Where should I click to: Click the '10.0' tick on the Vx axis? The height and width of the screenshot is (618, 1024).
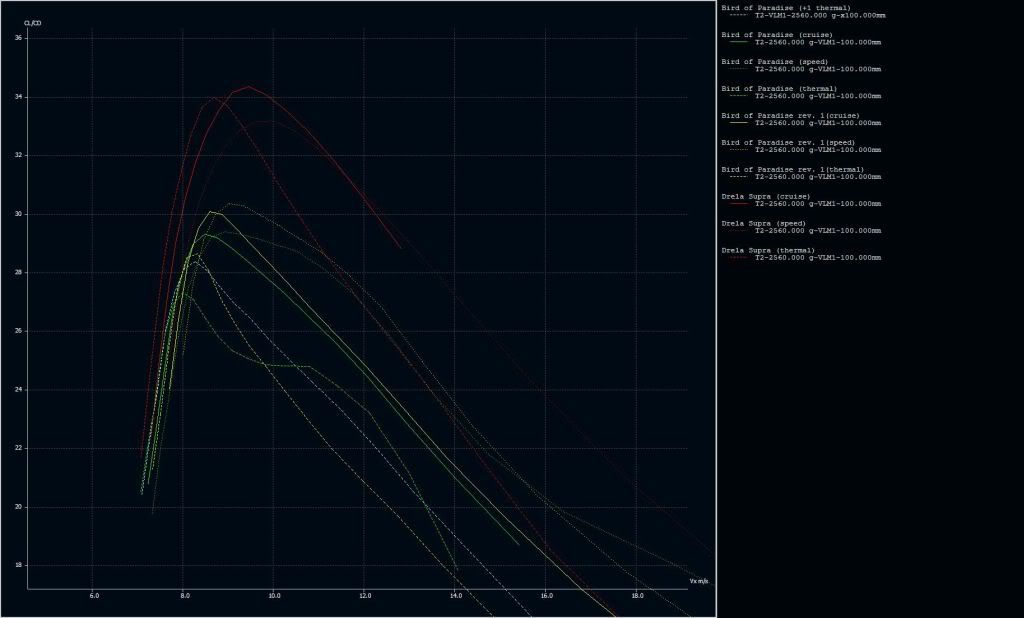click(274, 596)
